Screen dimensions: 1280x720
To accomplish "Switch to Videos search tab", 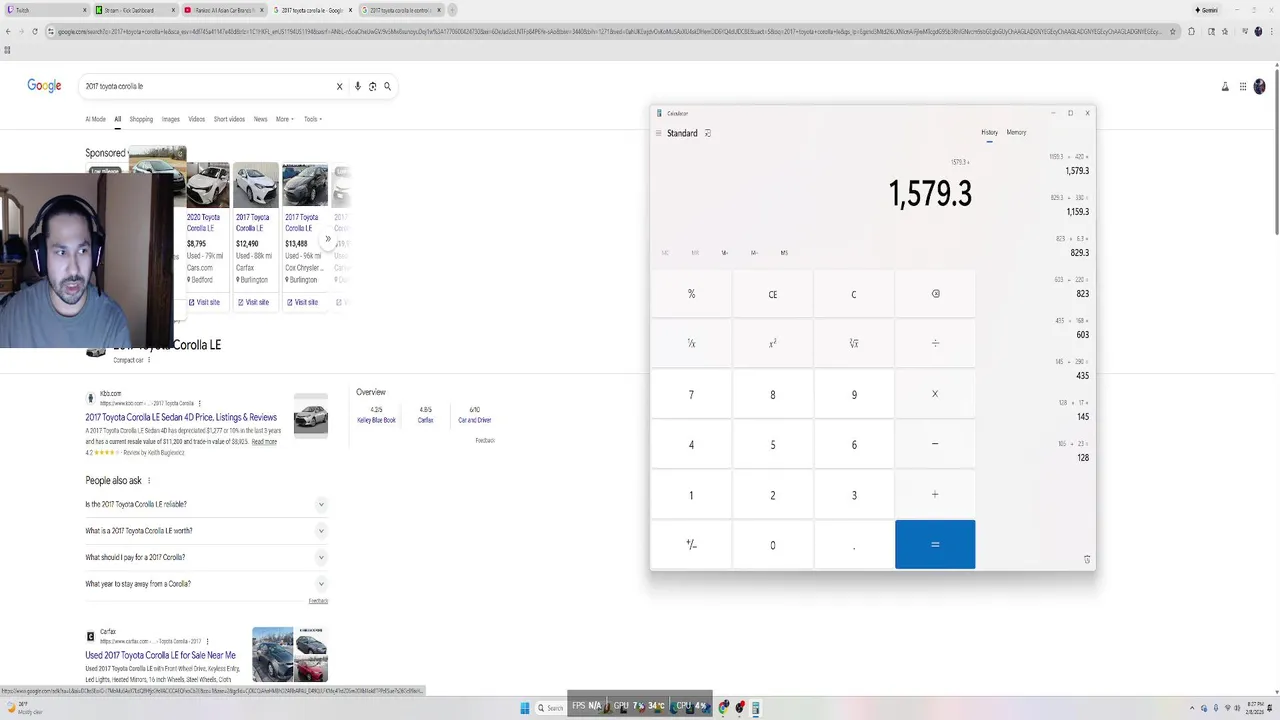I will 196,119.
